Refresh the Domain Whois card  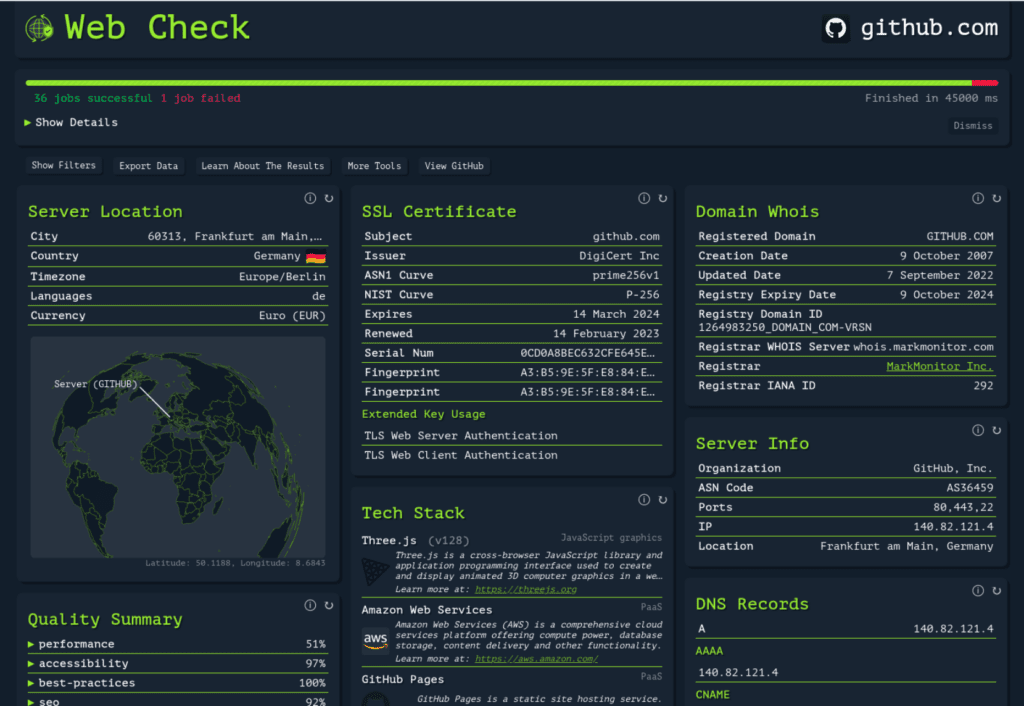tap(997, 198)
